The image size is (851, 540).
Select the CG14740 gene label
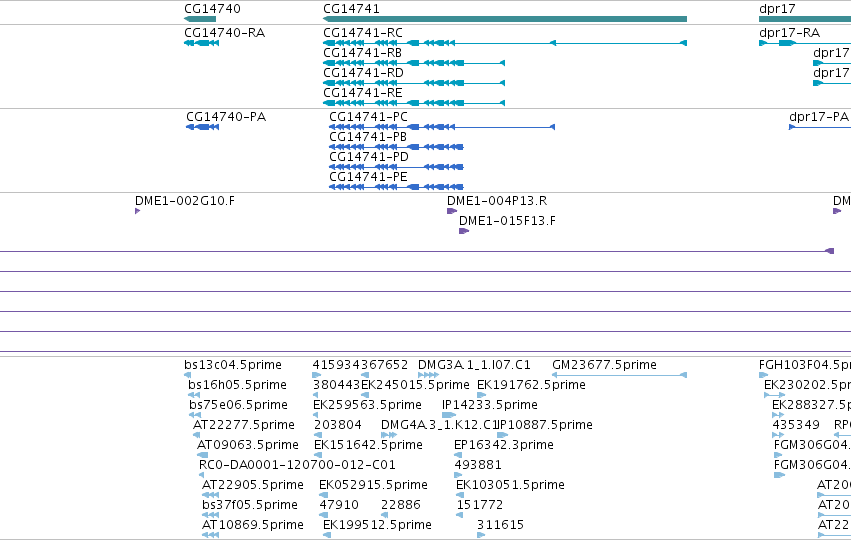(x=212, y=9)
